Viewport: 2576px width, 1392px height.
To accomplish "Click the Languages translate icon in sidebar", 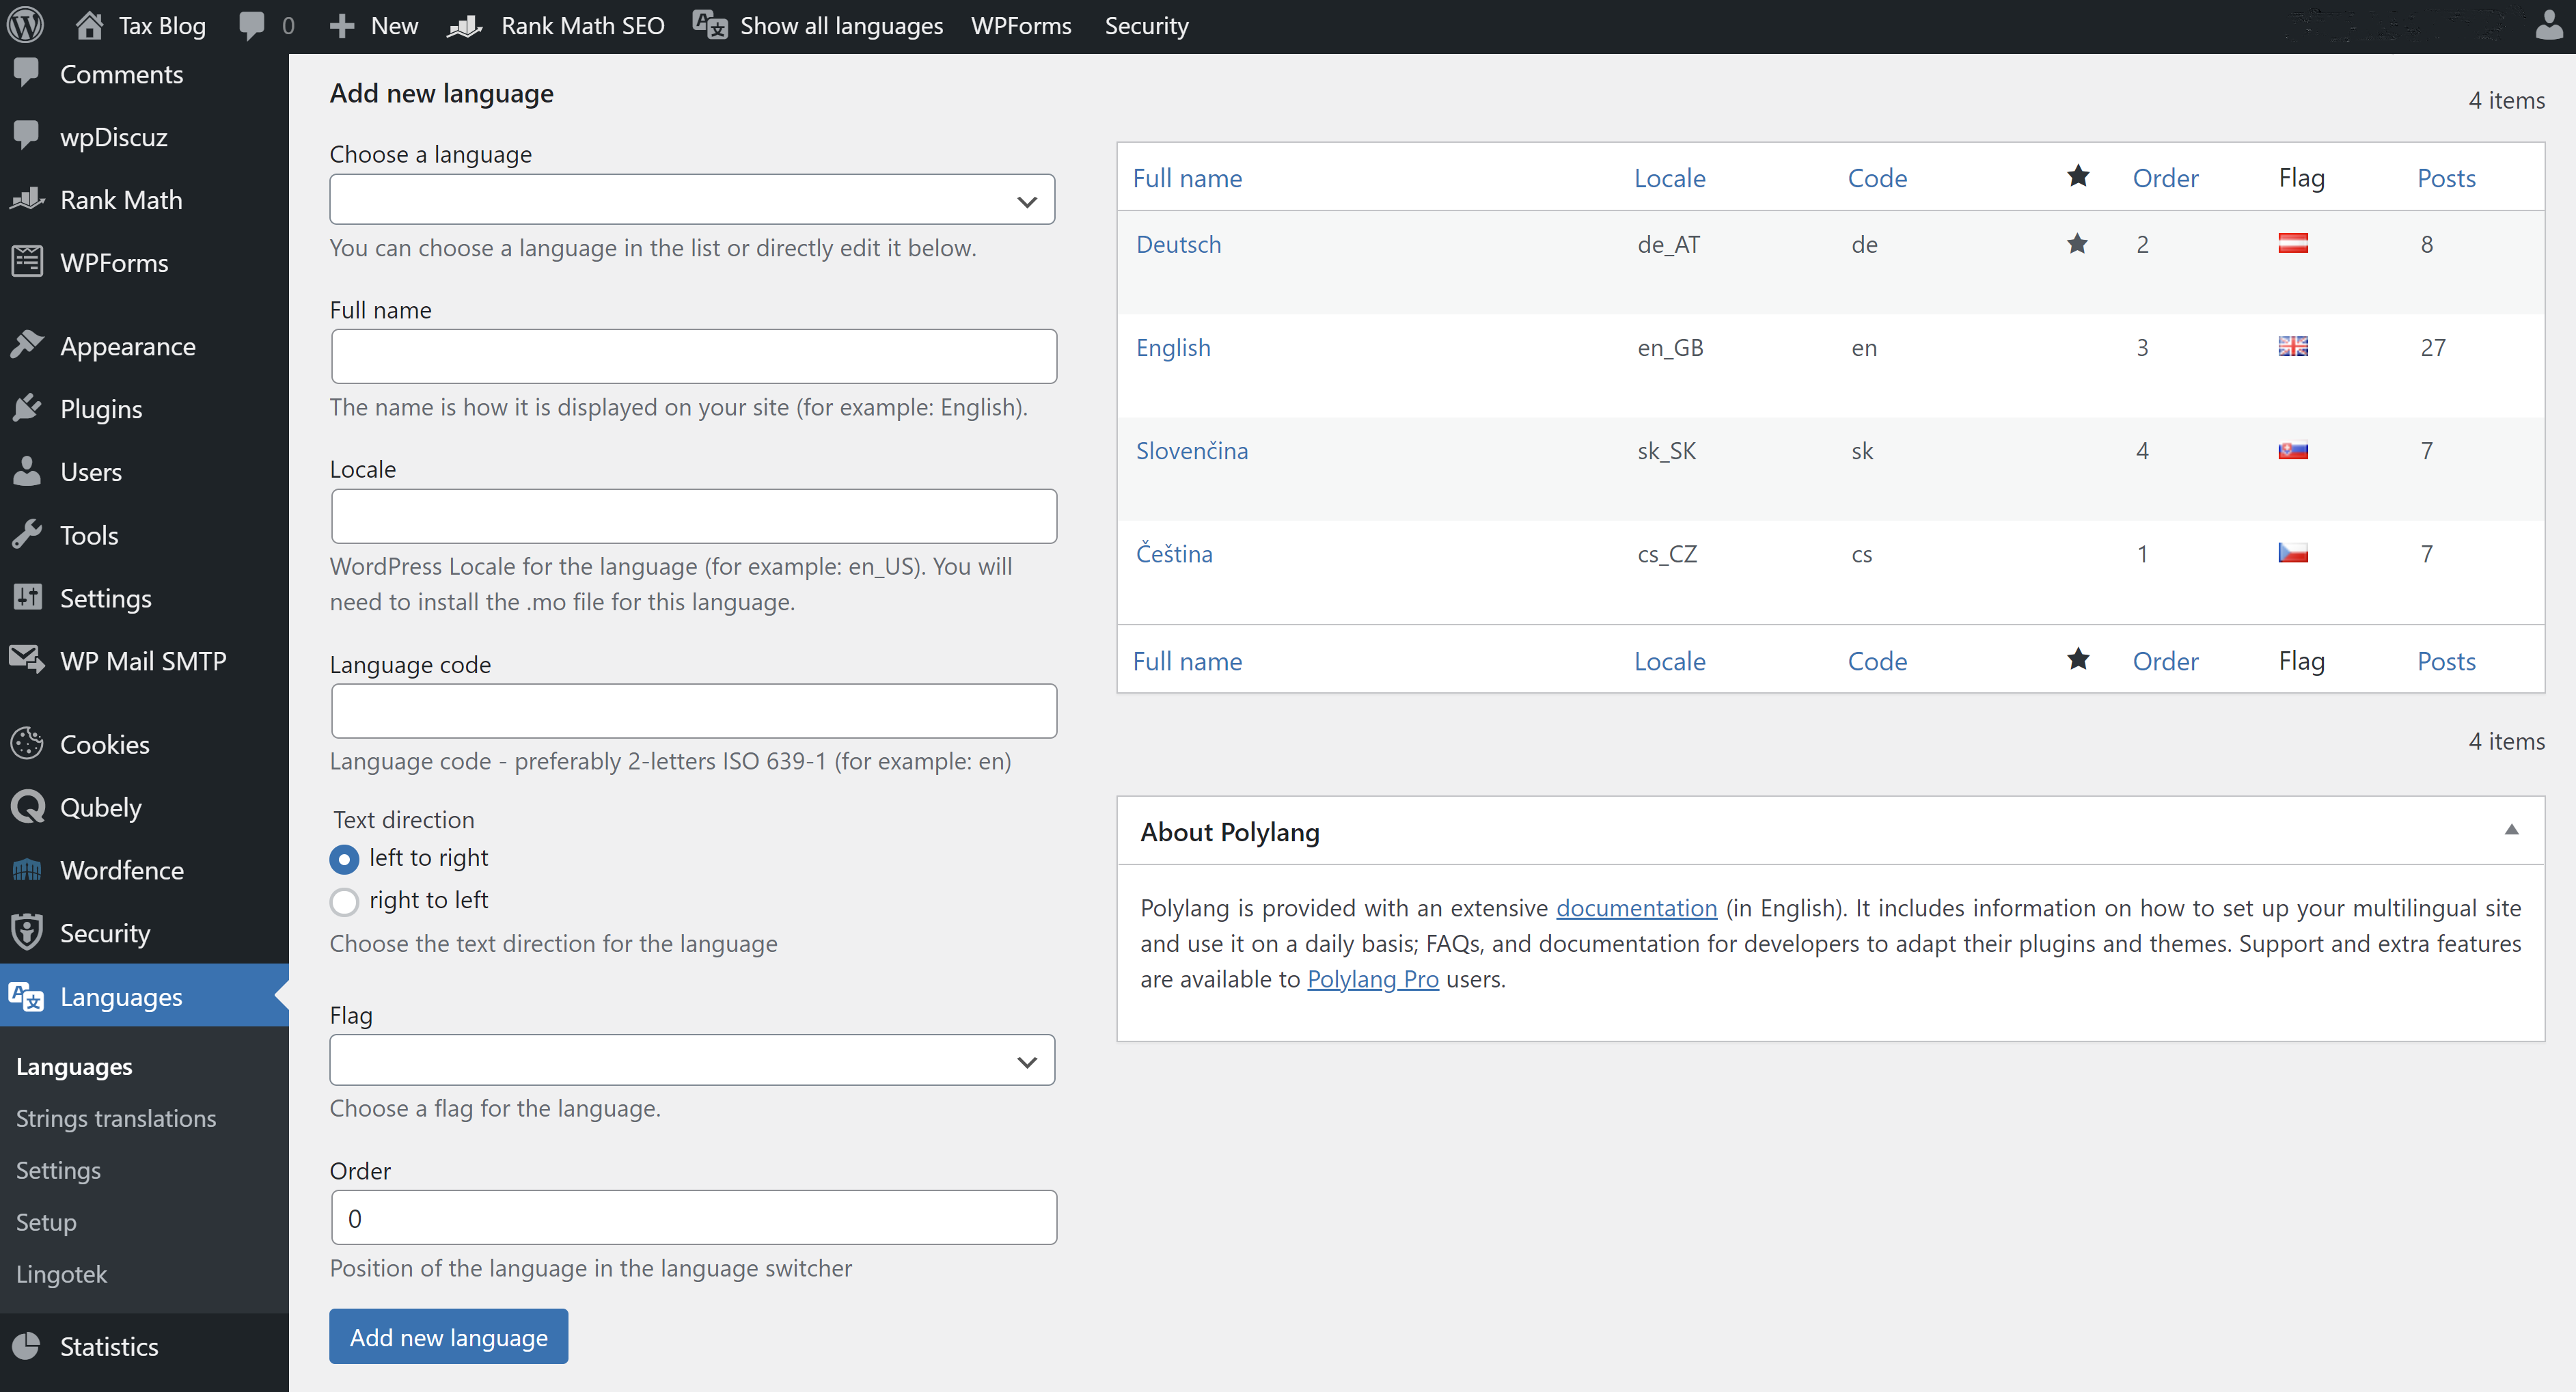I will [x=26, y=997].
